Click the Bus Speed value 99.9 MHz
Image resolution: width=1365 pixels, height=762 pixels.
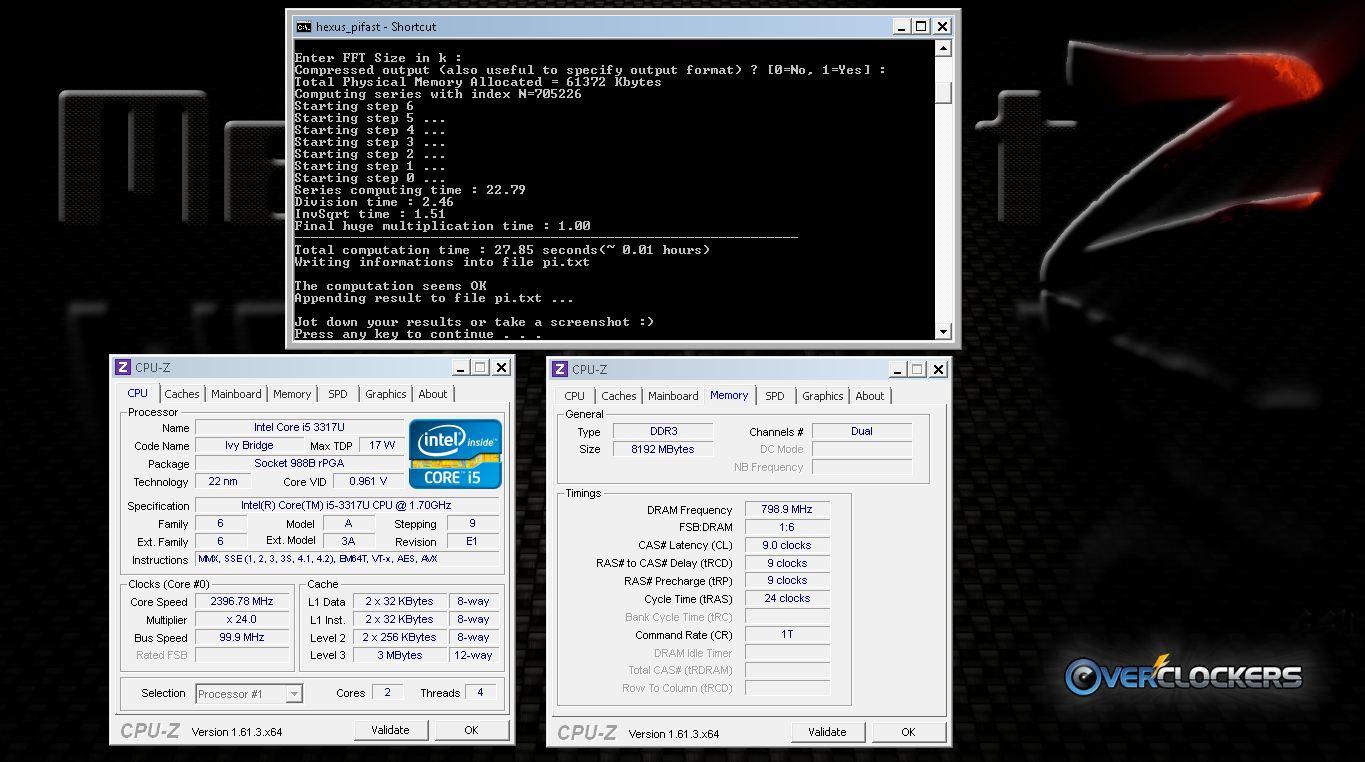click(242, 637)
